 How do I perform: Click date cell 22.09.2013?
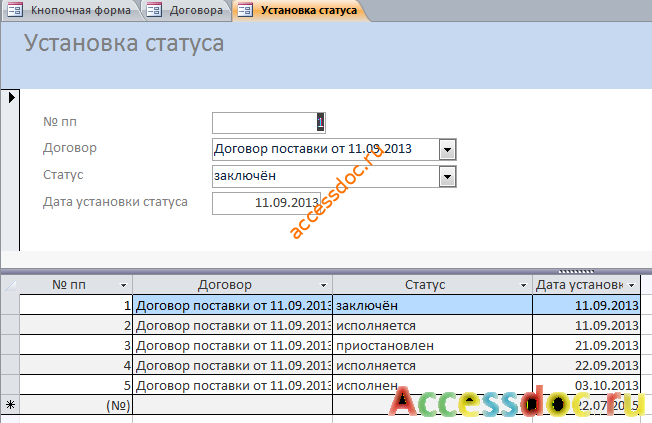[586, 365]
